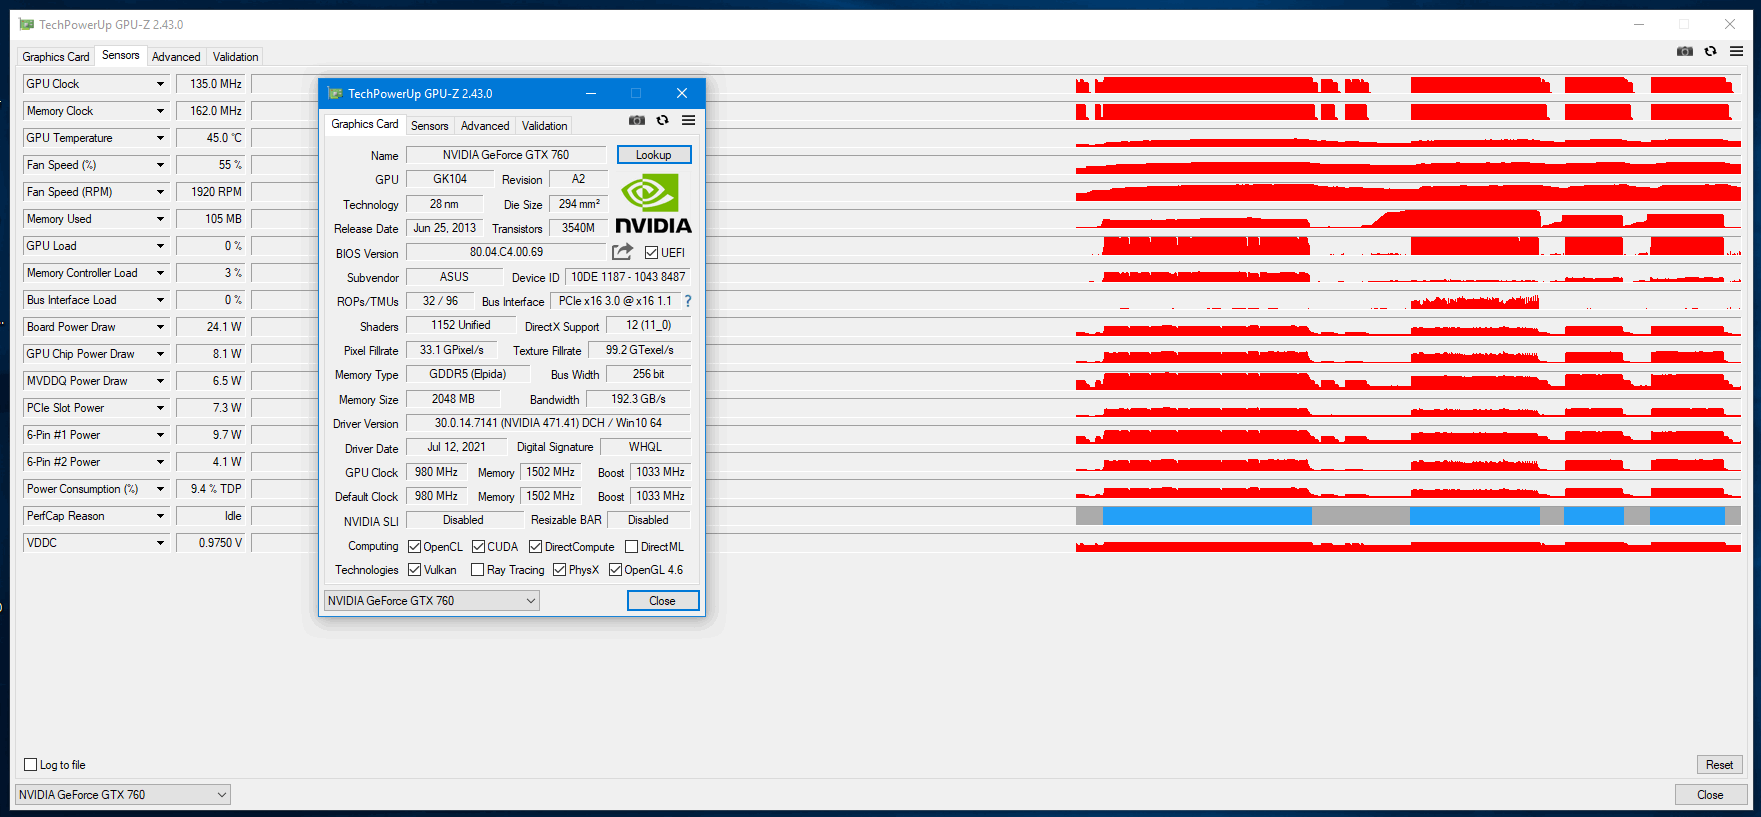Image resolution: width=1761 pixels, height=817 pixels.
Task: Open the VDDC sensor dropdown
Action: 160,543
